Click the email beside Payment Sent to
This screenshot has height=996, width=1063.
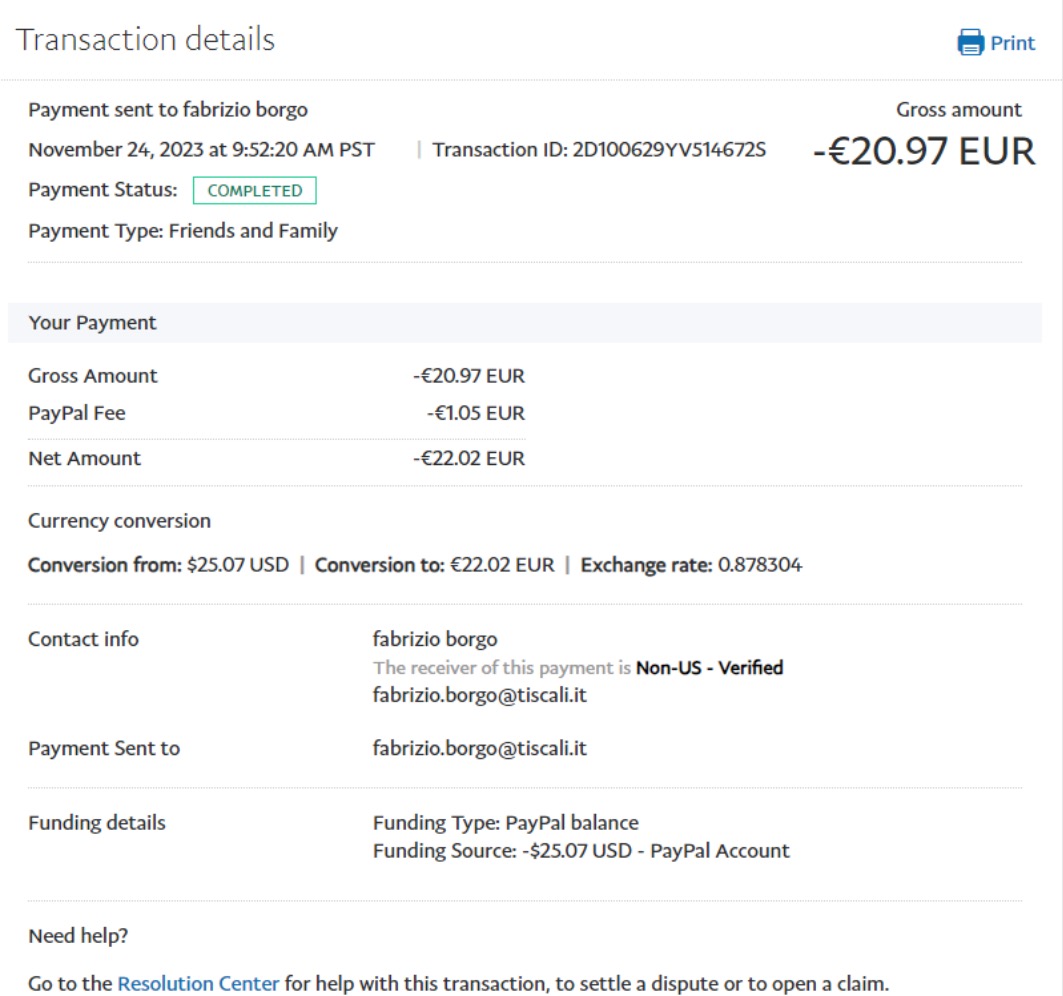(x=479, y=748)
